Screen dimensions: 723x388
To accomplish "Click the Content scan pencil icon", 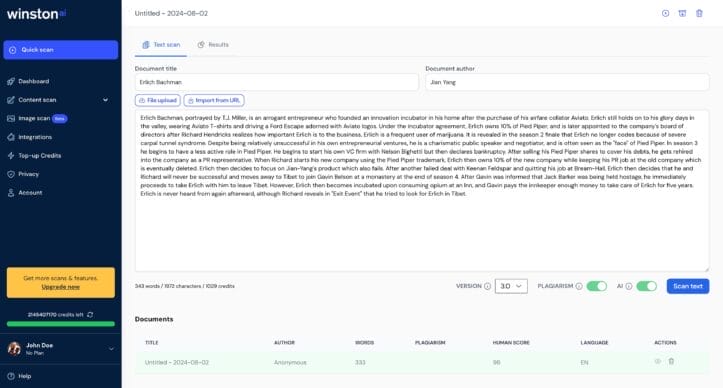I will [x=11, y=100].
